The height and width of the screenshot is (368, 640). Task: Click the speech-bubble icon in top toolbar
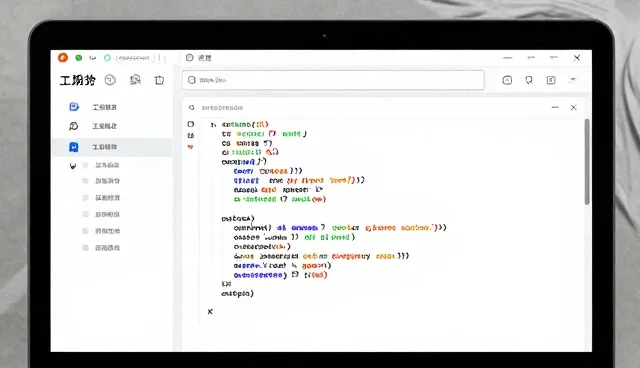pyautogui.click(x=529, y=80)
